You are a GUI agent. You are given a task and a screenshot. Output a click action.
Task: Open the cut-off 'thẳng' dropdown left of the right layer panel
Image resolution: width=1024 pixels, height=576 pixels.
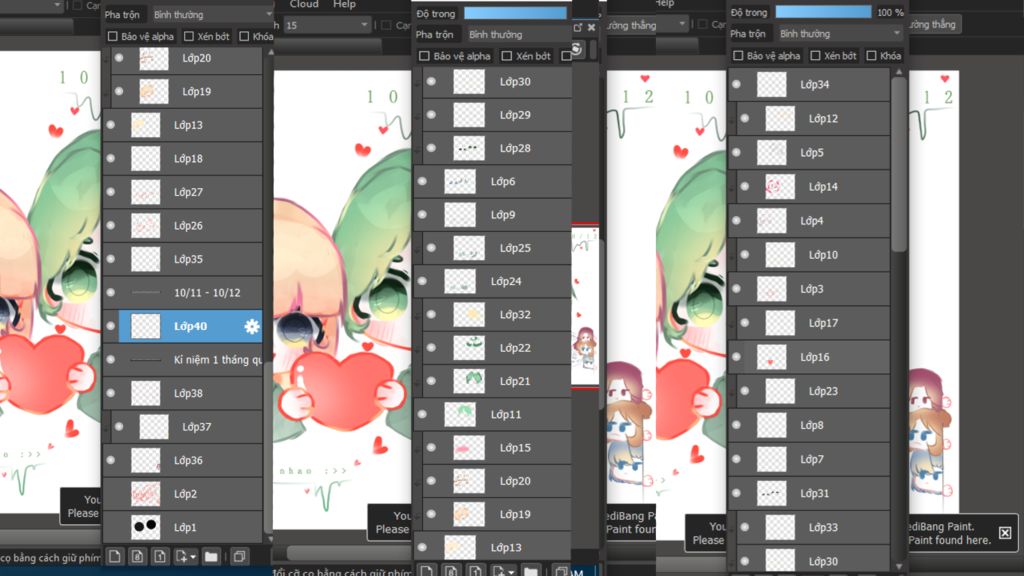coord(647,25)
